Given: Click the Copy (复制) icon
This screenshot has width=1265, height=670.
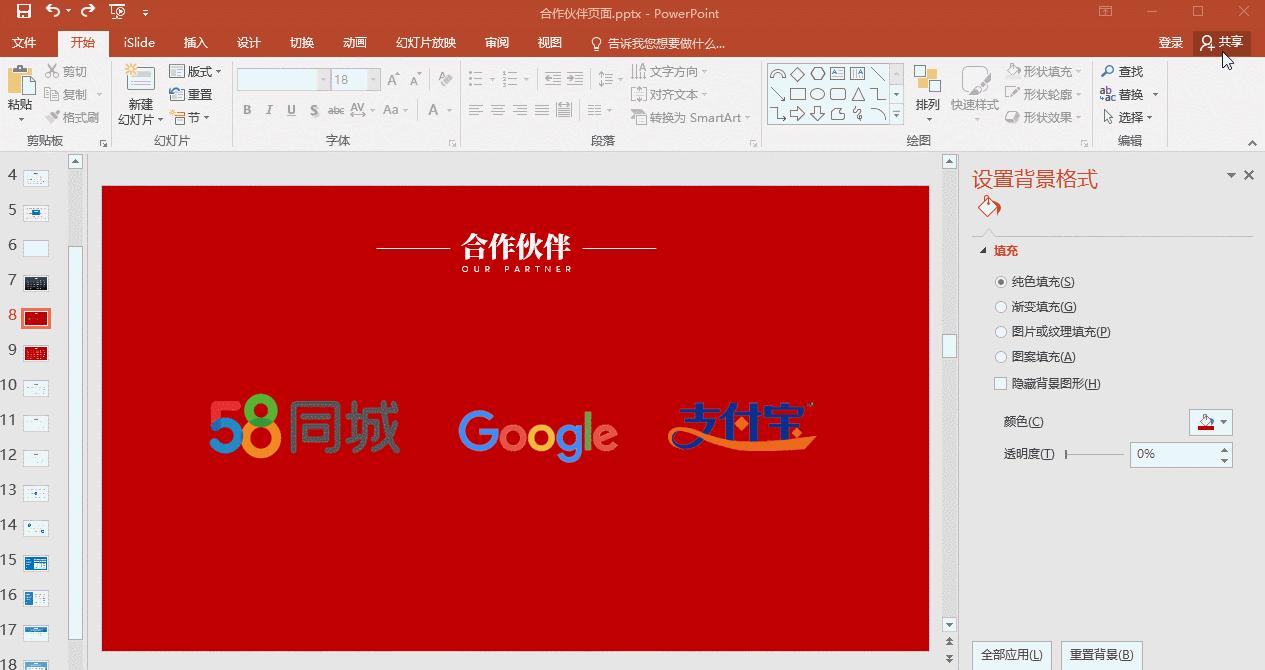Looking at the screenshot, I should tap(53, 94).
